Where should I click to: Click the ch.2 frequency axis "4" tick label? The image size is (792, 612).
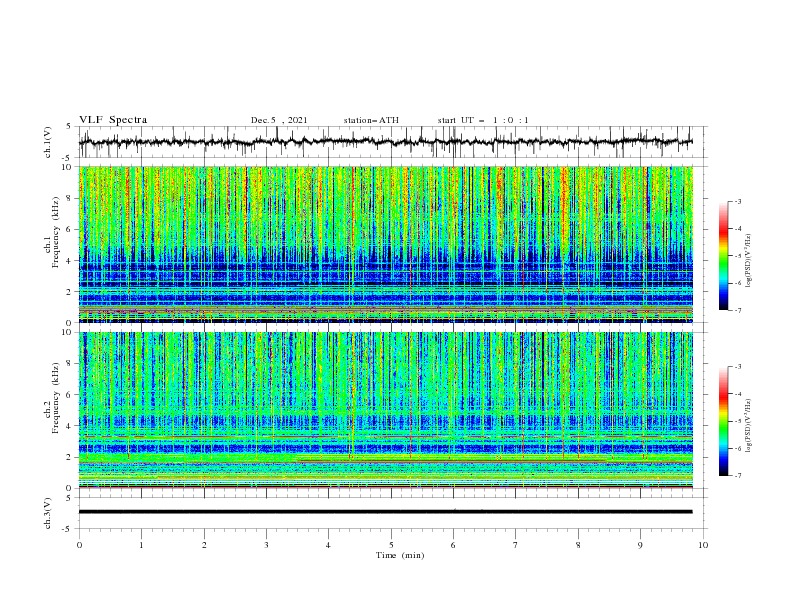(71, 426)
